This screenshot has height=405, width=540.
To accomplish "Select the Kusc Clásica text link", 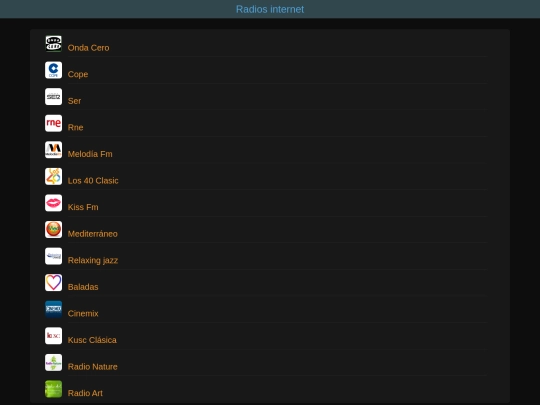I will pyautogui.click(x=92, y=340).
